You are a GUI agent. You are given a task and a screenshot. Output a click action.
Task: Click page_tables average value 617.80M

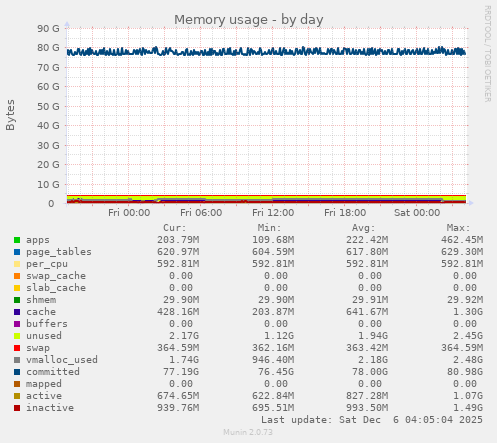367,252
